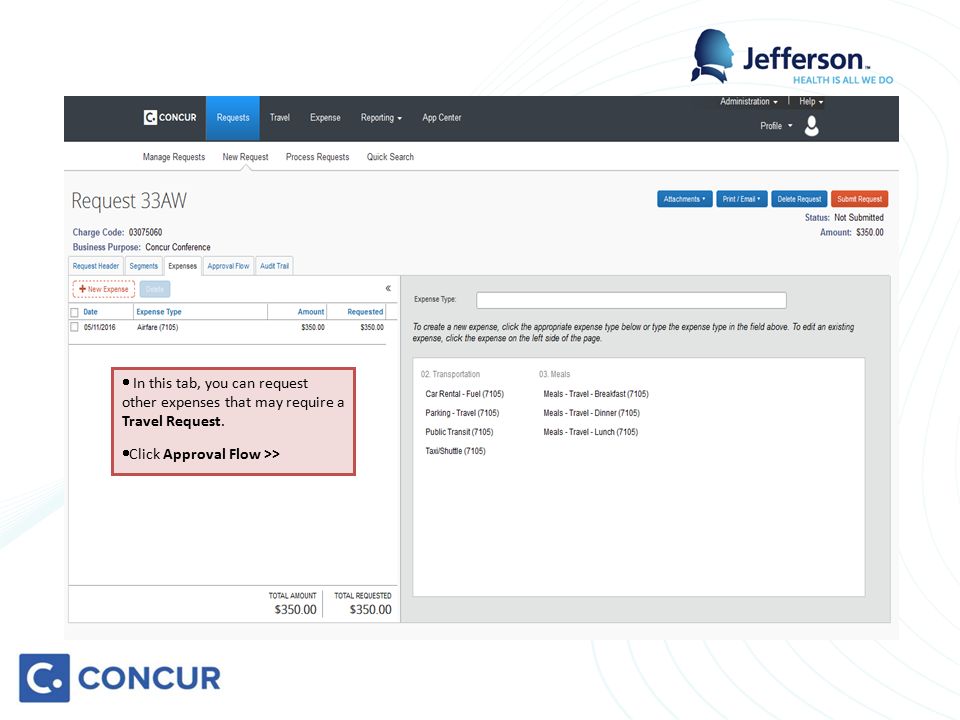Select Public Transit (7105) expense type
The width and height of the screenshot is (960, 720).
459,432
